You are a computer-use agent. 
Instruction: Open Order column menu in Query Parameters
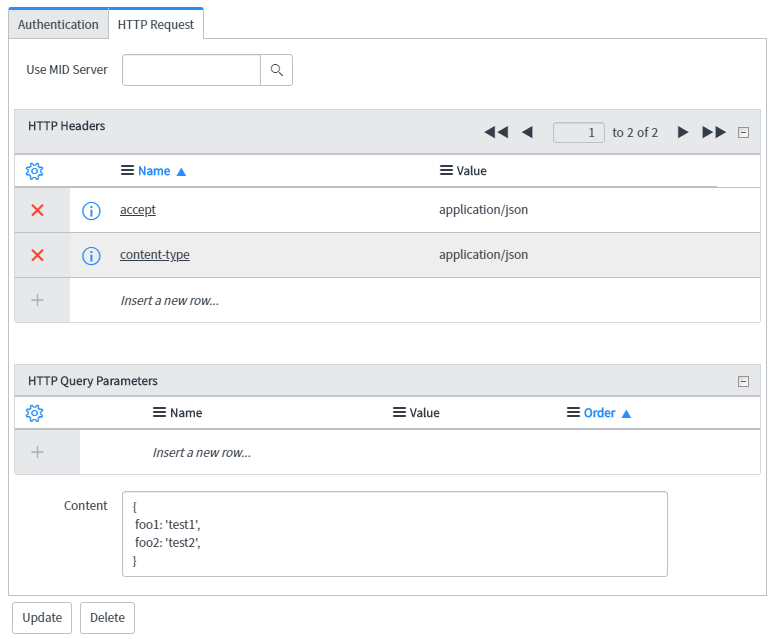[x=573, y=413]
